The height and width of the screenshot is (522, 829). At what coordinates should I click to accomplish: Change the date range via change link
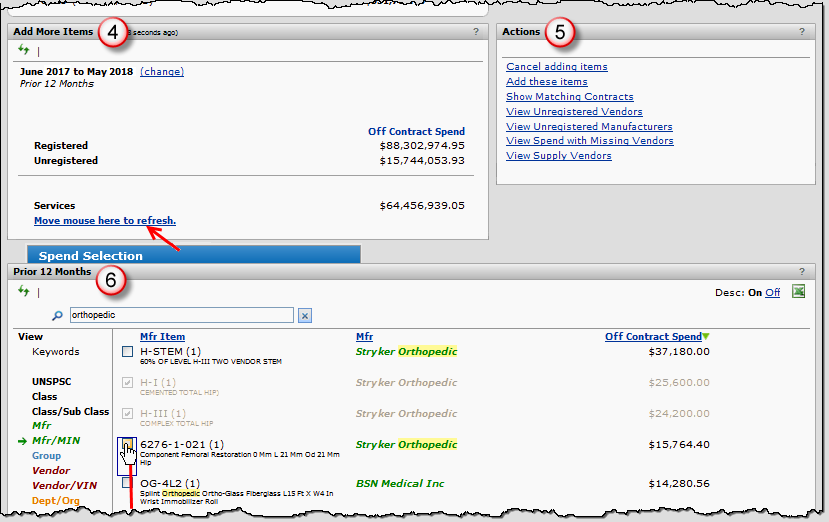coord(161,72)
